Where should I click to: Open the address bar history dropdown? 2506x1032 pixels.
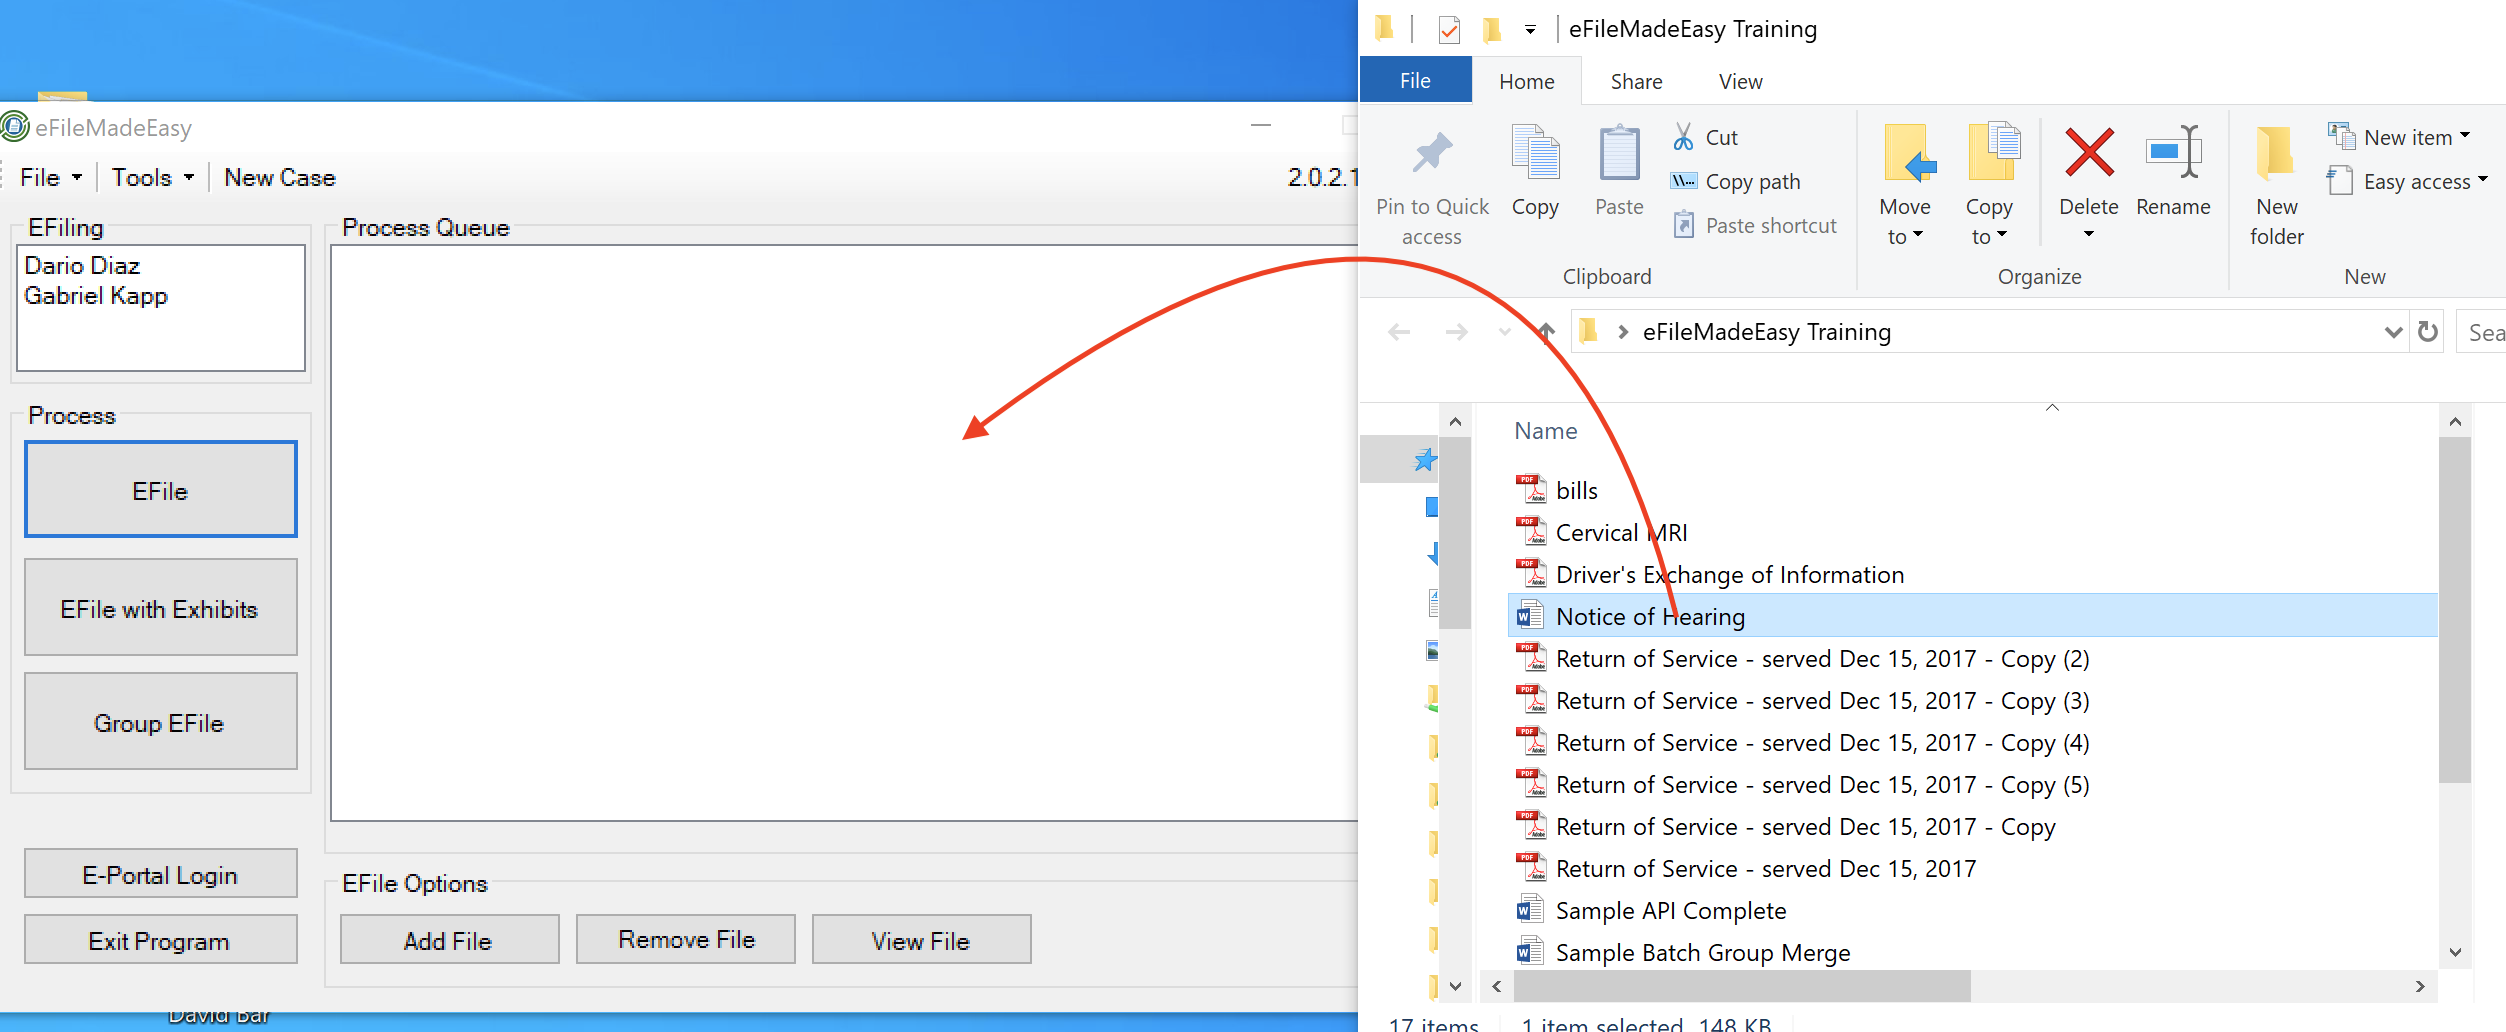pyautogui.click(x=2393, y=332)
